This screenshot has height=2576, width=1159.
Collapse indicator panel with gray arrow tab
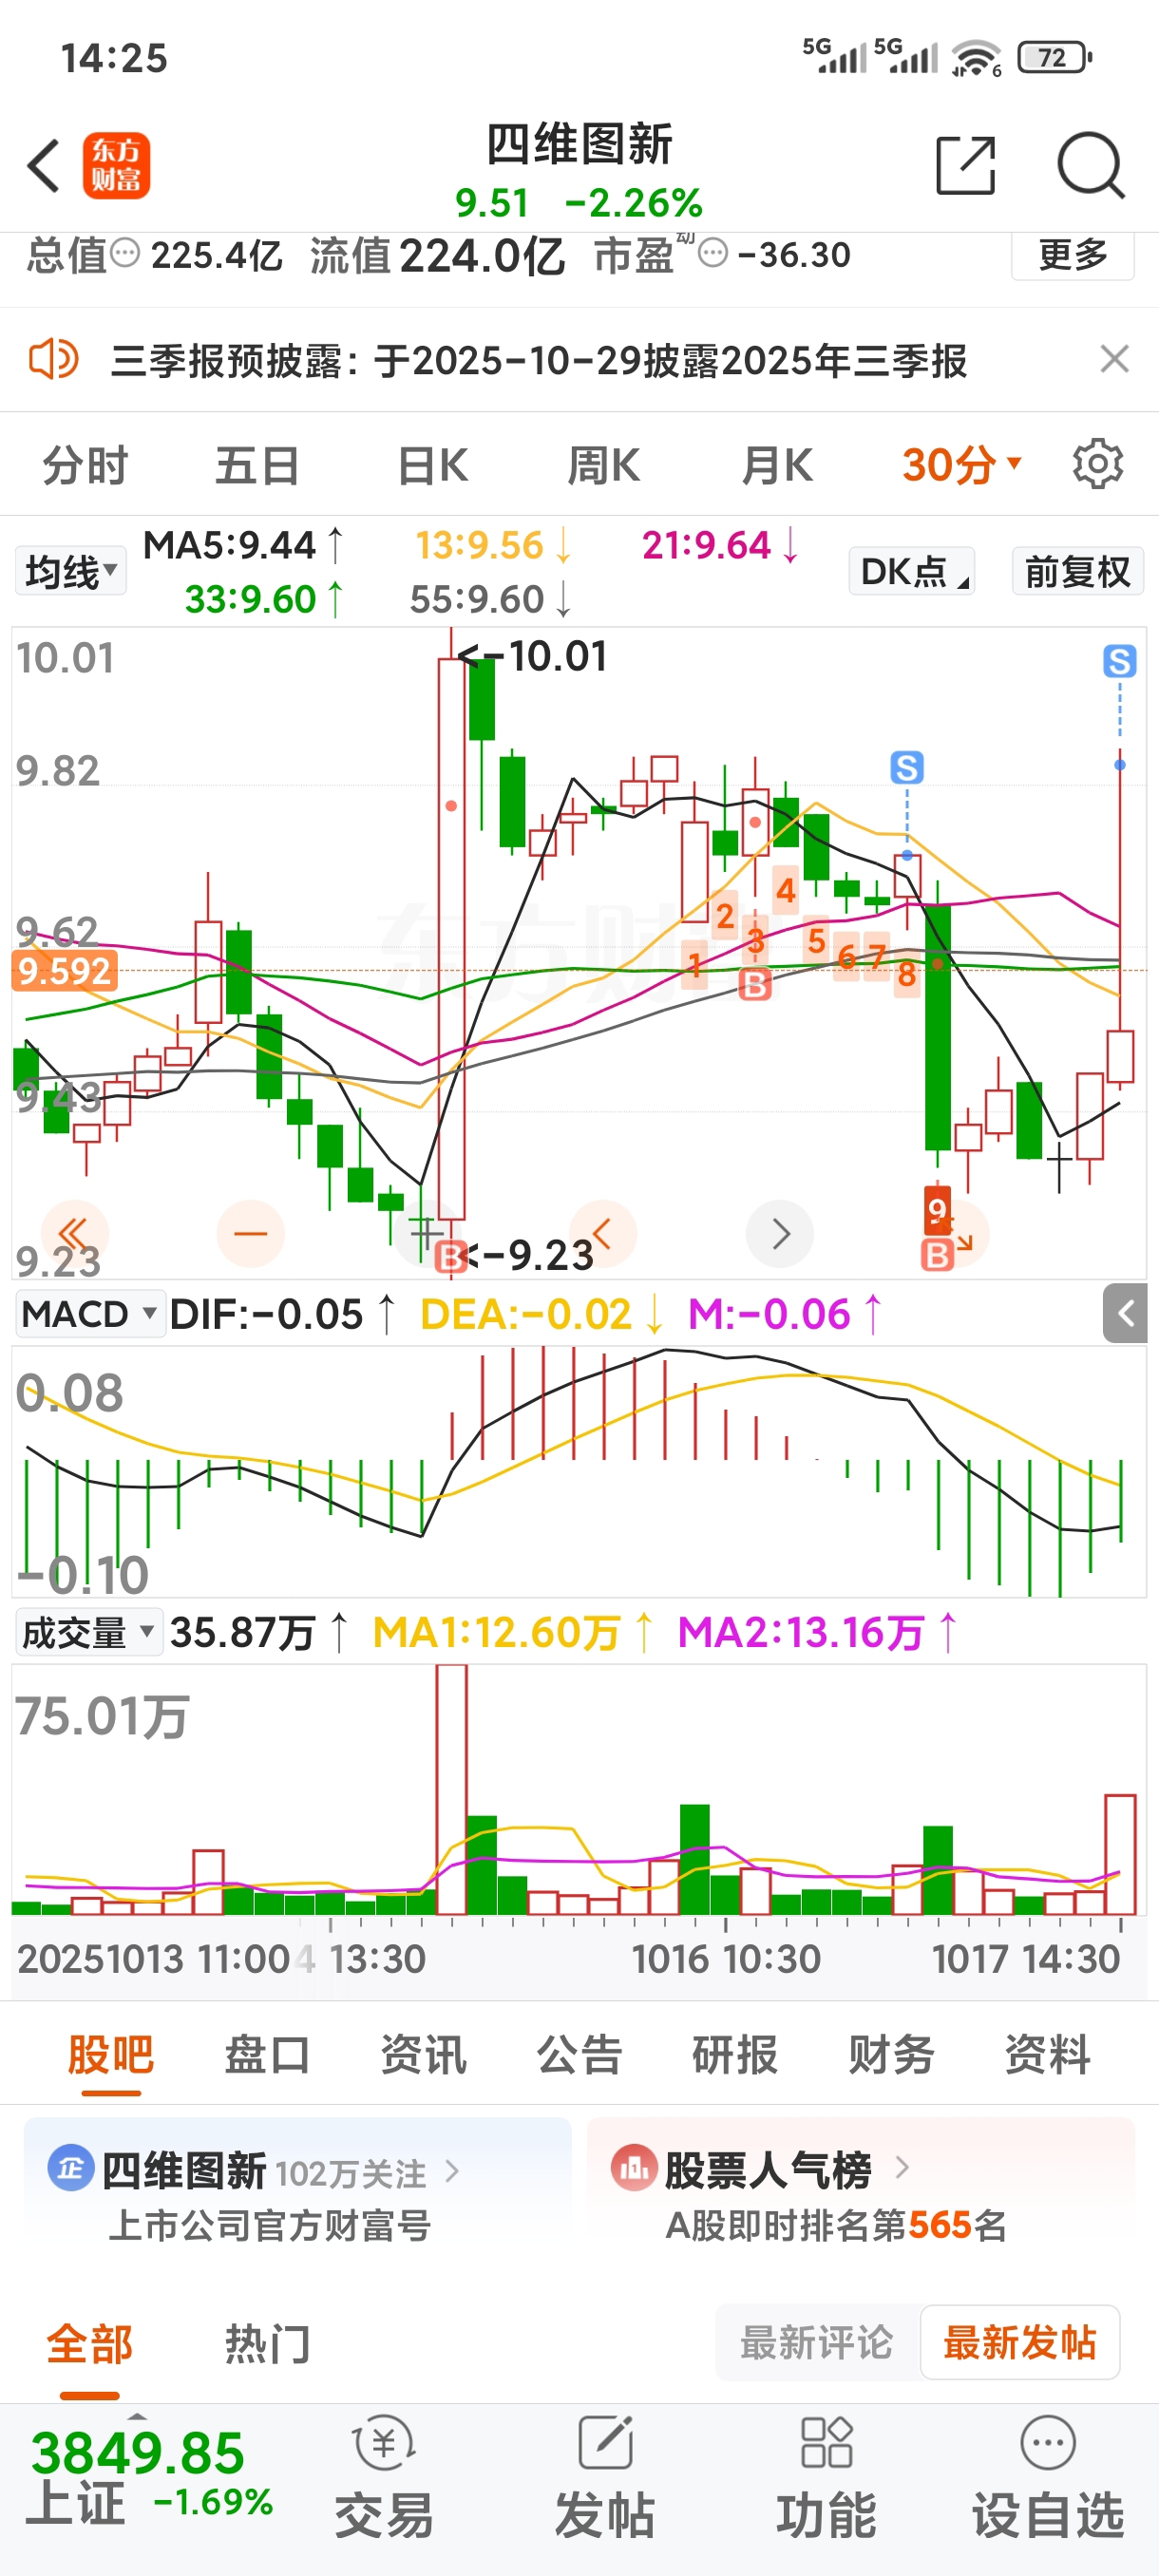coord(1125,1313)
